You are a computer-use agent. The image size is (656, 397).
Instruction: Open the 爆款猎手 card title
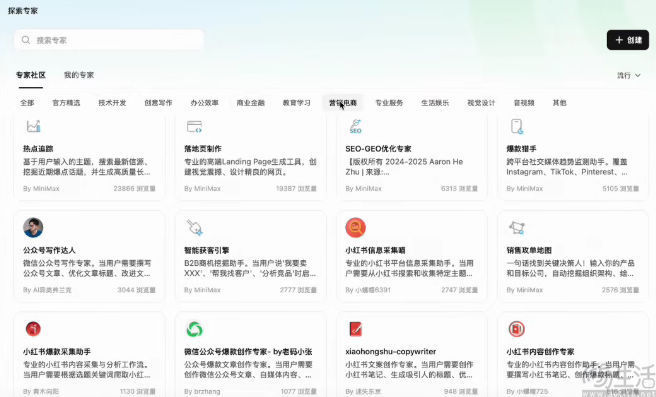[x=521, y=149]
